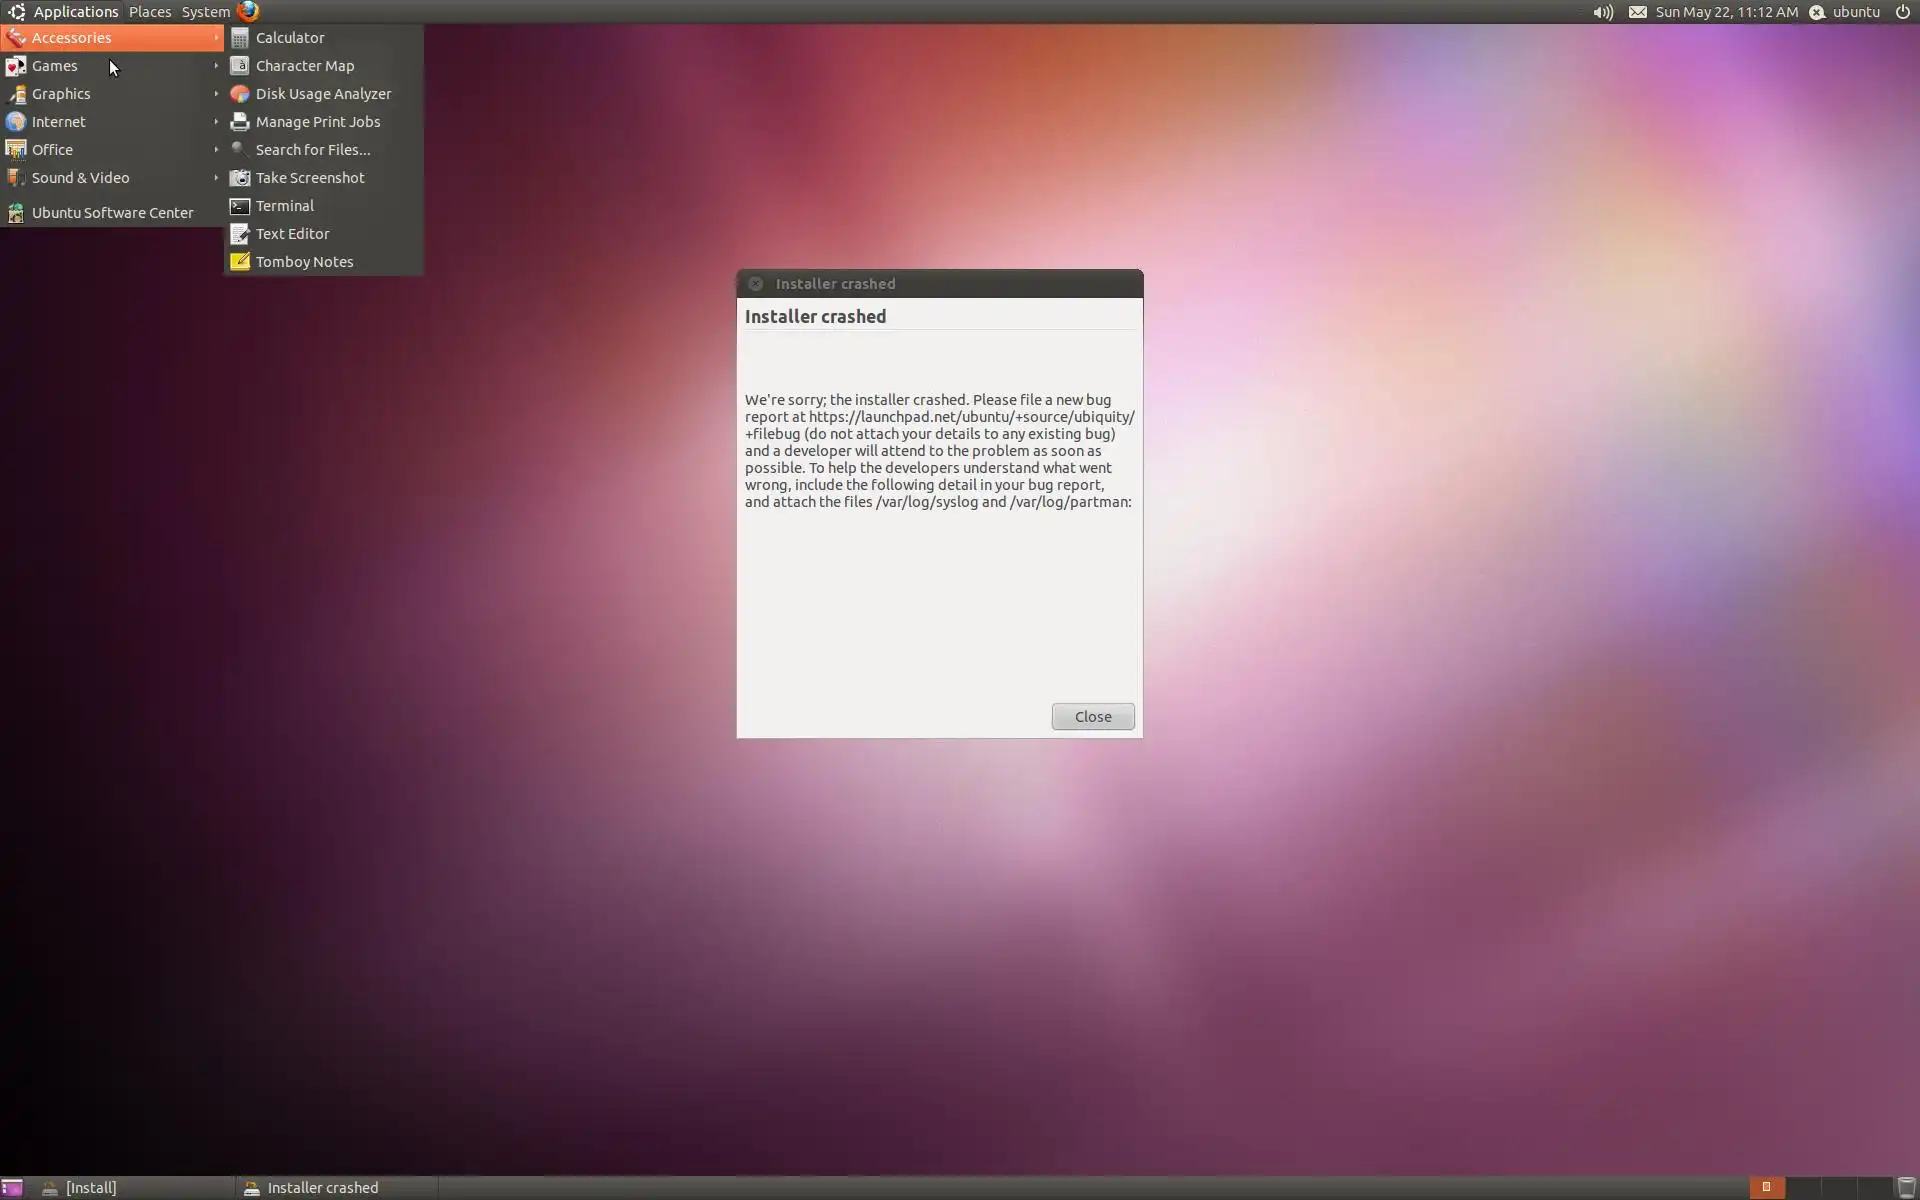Open the volume indicator in the panel

[1602, 12]
